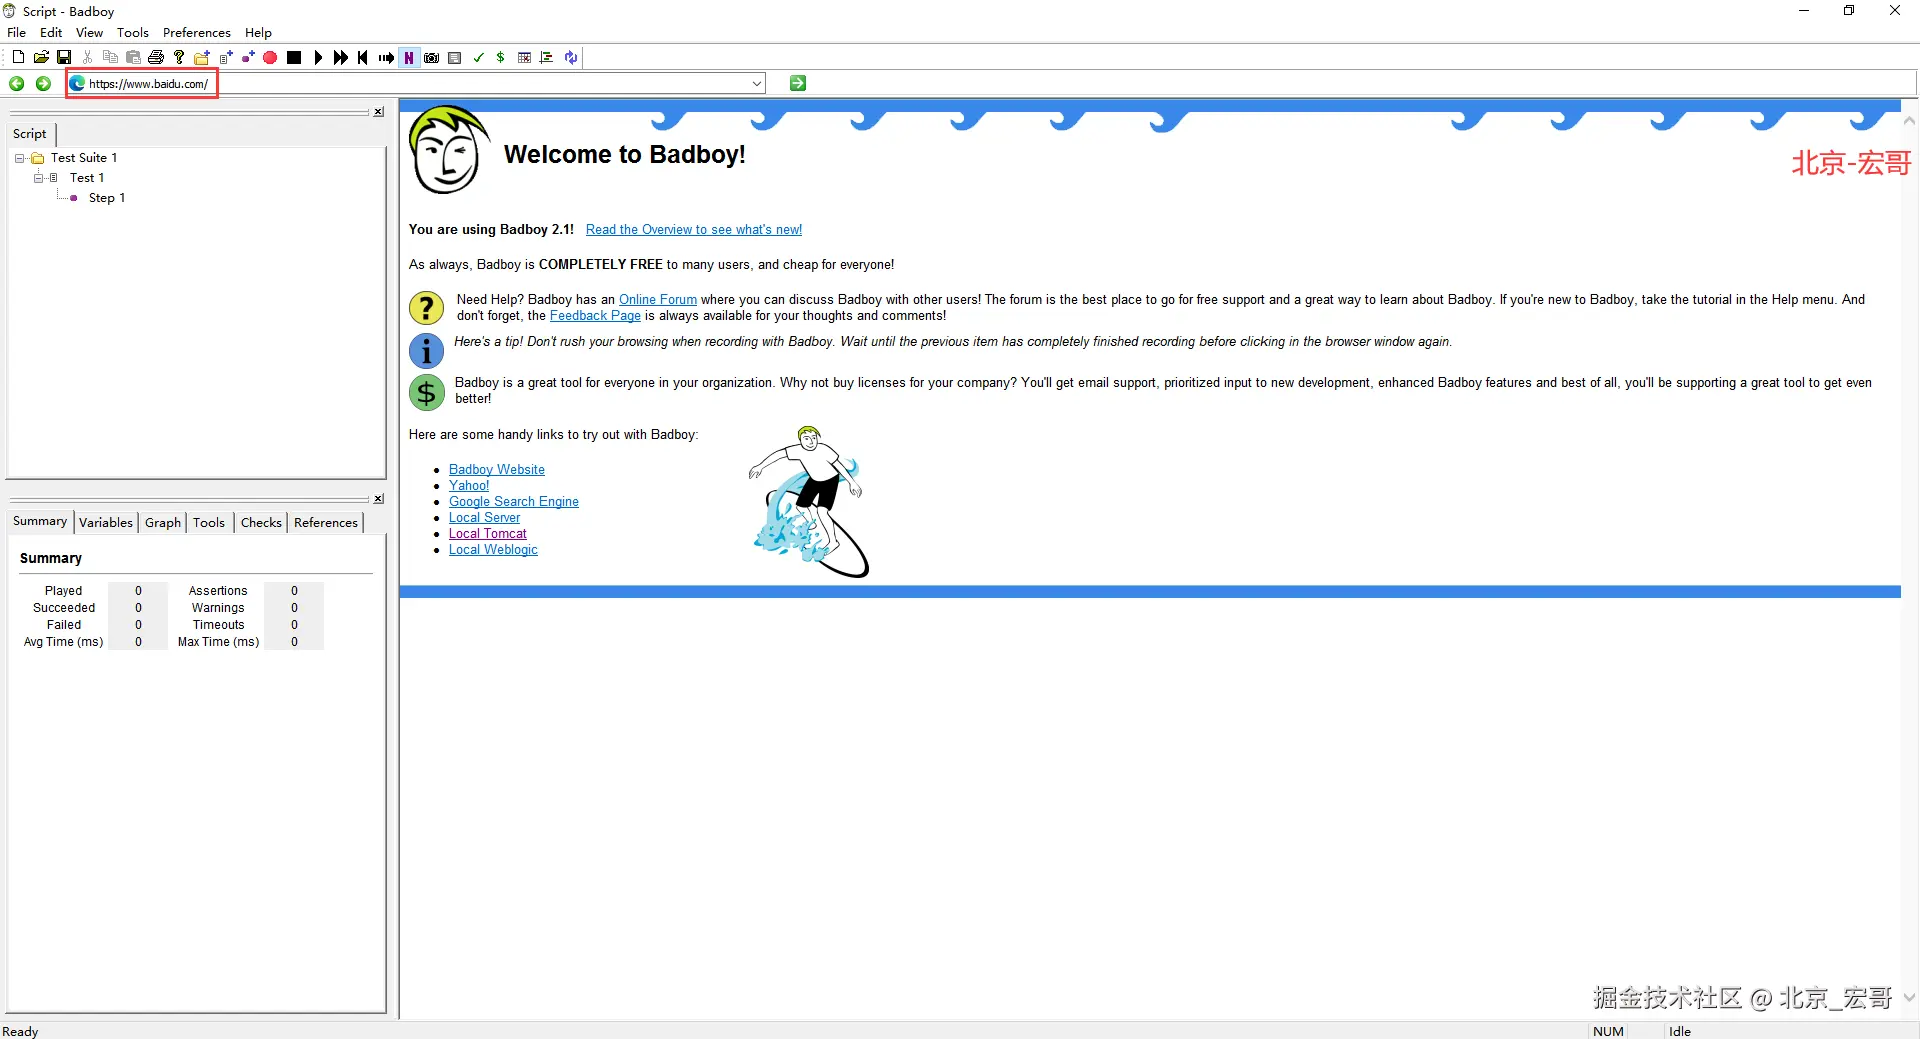Add a new Suite with folder-plus icon
Image resolution: width=1920 pixels, height=1039 pixels.
click(202, 57)
